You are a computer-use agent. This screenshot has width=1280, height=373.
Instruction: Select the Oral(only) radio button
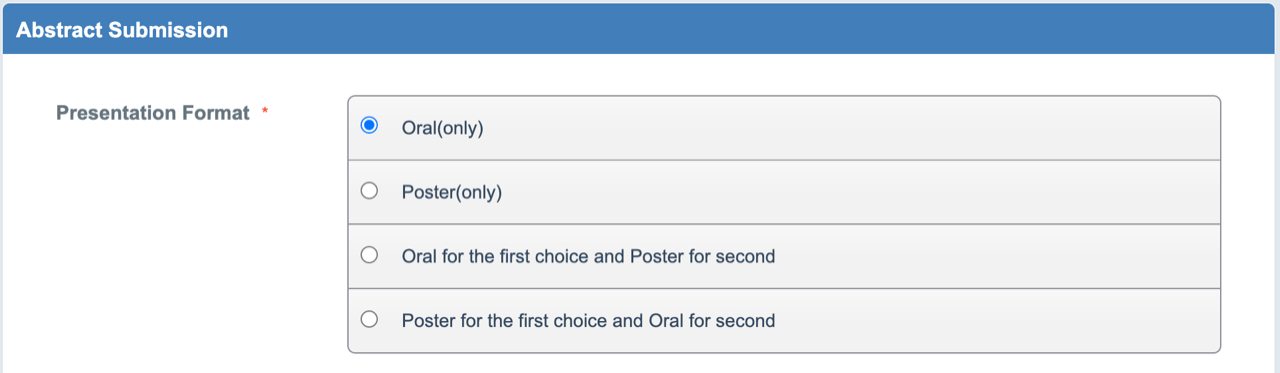click(369, 126)
